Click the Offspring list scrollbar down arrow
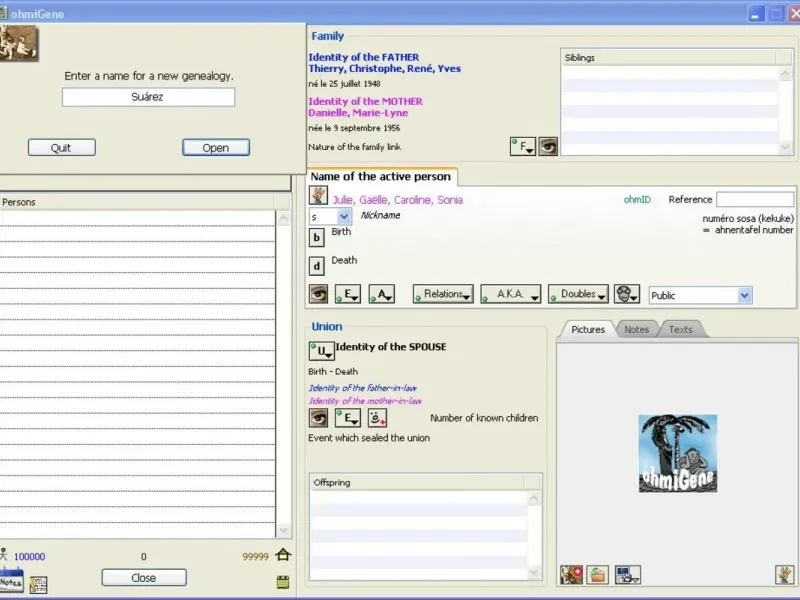This screenshot has width=800, height=600. click(534, 572)
